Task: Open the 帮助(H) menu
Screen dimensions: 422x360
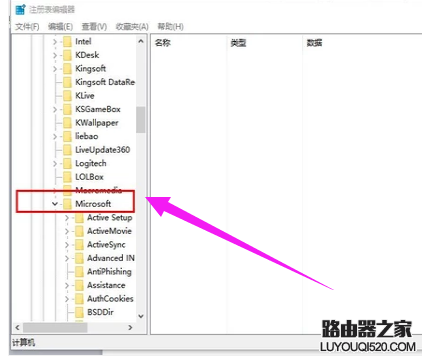Action: pos(170,27)
